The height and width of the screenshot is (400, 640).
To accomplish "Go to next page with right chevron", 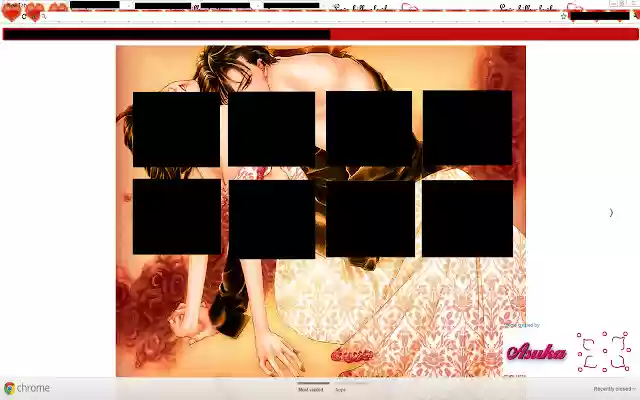I will (611, 213).
